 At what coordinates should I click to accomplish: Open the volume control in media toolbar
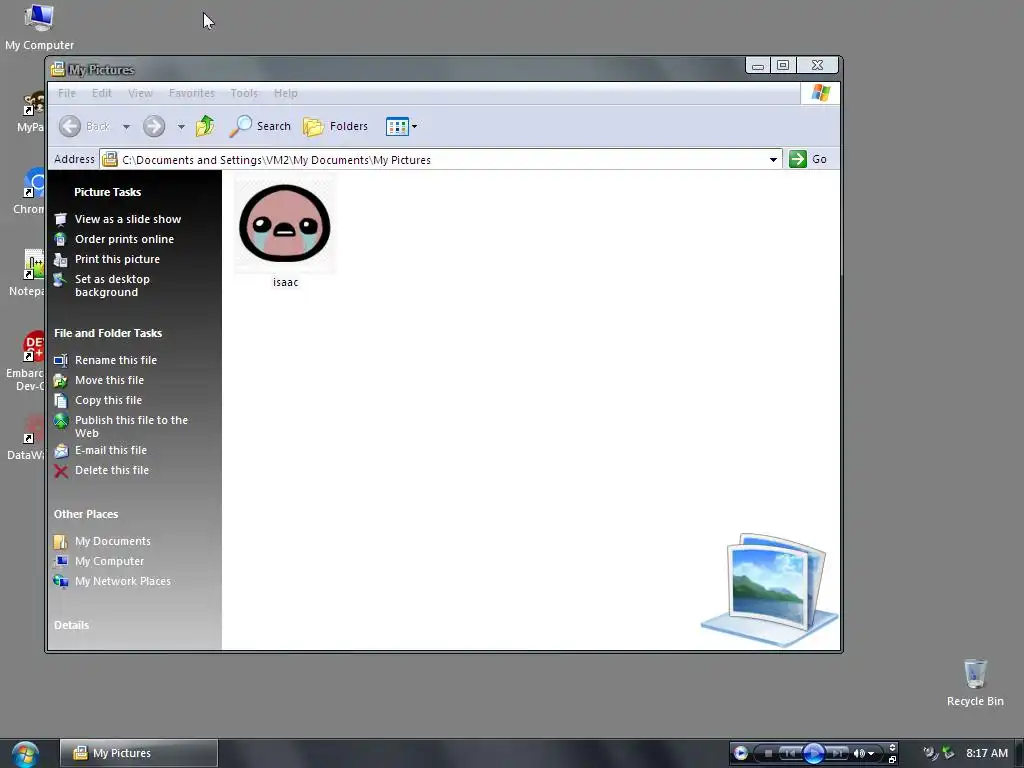coord(863,753)
